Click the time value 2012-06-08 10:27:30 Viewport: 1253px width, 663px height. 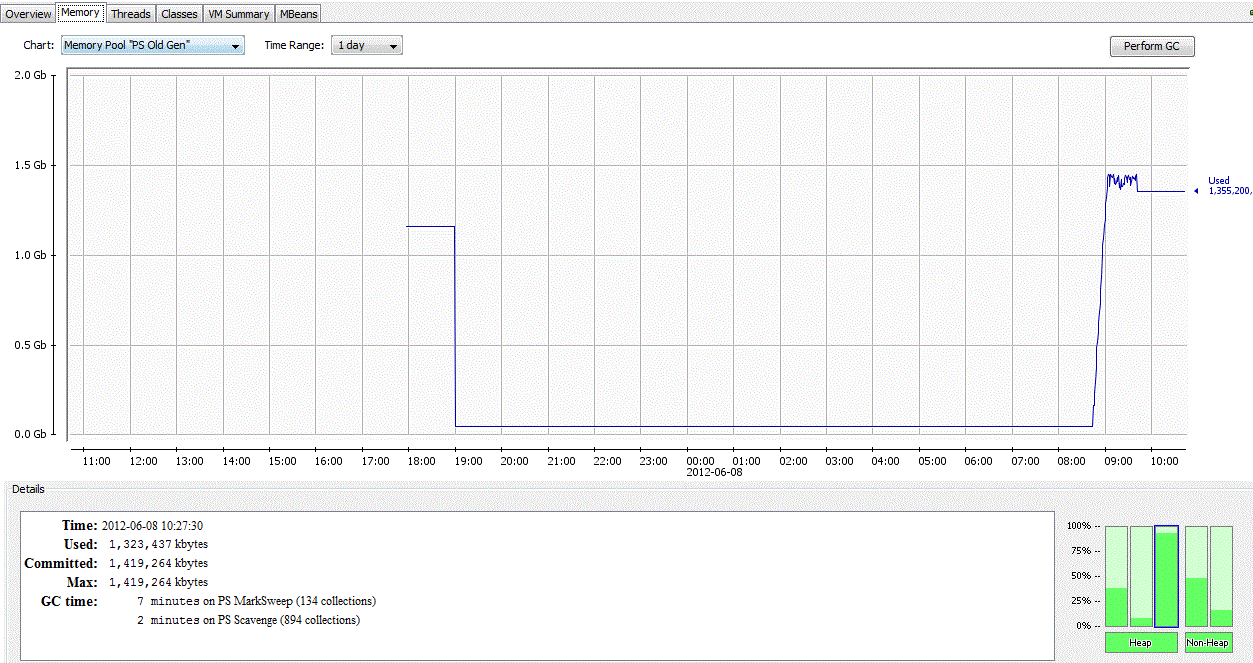[152, 525]
